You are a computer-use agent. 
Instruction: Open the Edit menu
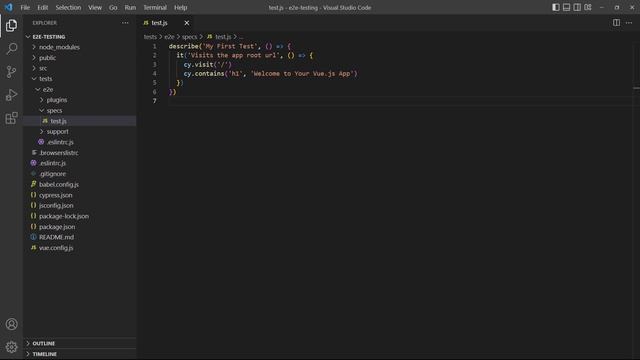click(x=42, y=7)
